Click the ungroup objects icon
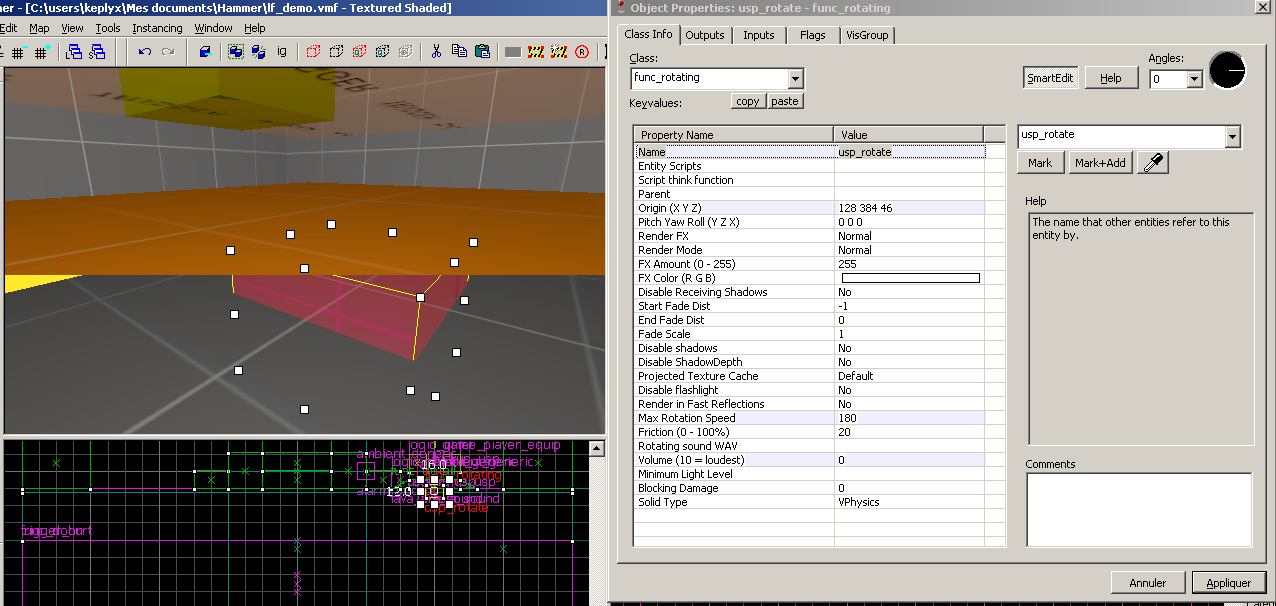Screen dimensions: 1276x606 click(x=259, y=52)
